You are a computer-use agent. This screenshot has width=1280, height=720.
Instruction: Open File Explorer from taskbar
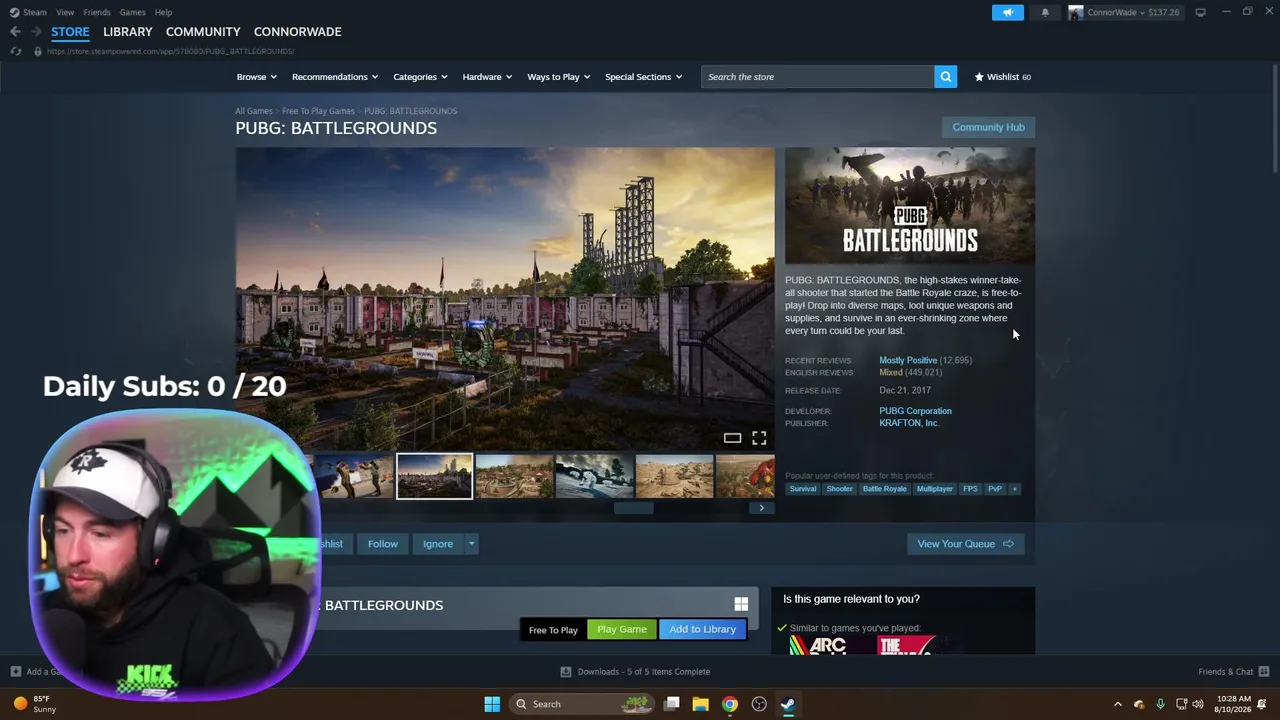click(x=700, y=704)
